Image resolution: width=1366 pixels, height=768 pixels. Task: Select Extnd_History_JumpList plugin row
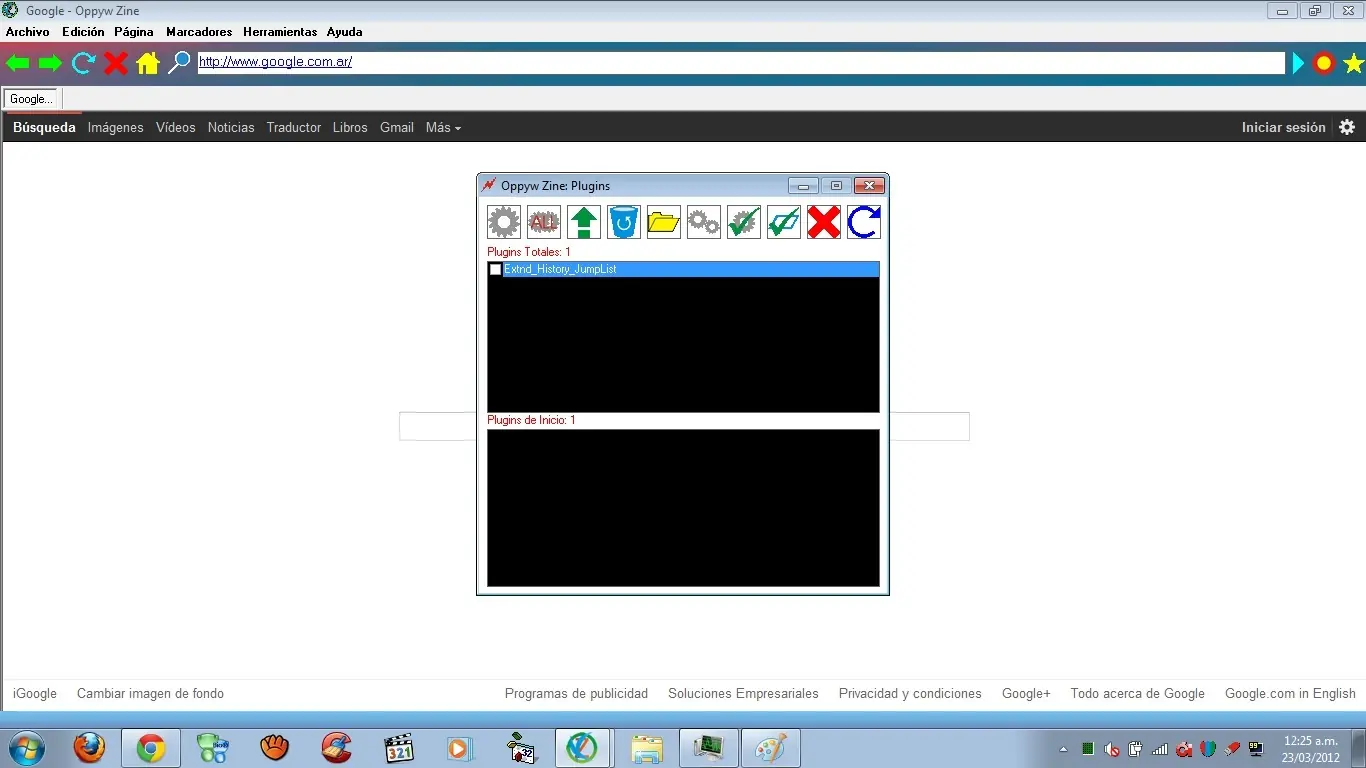tap(683, 270)
